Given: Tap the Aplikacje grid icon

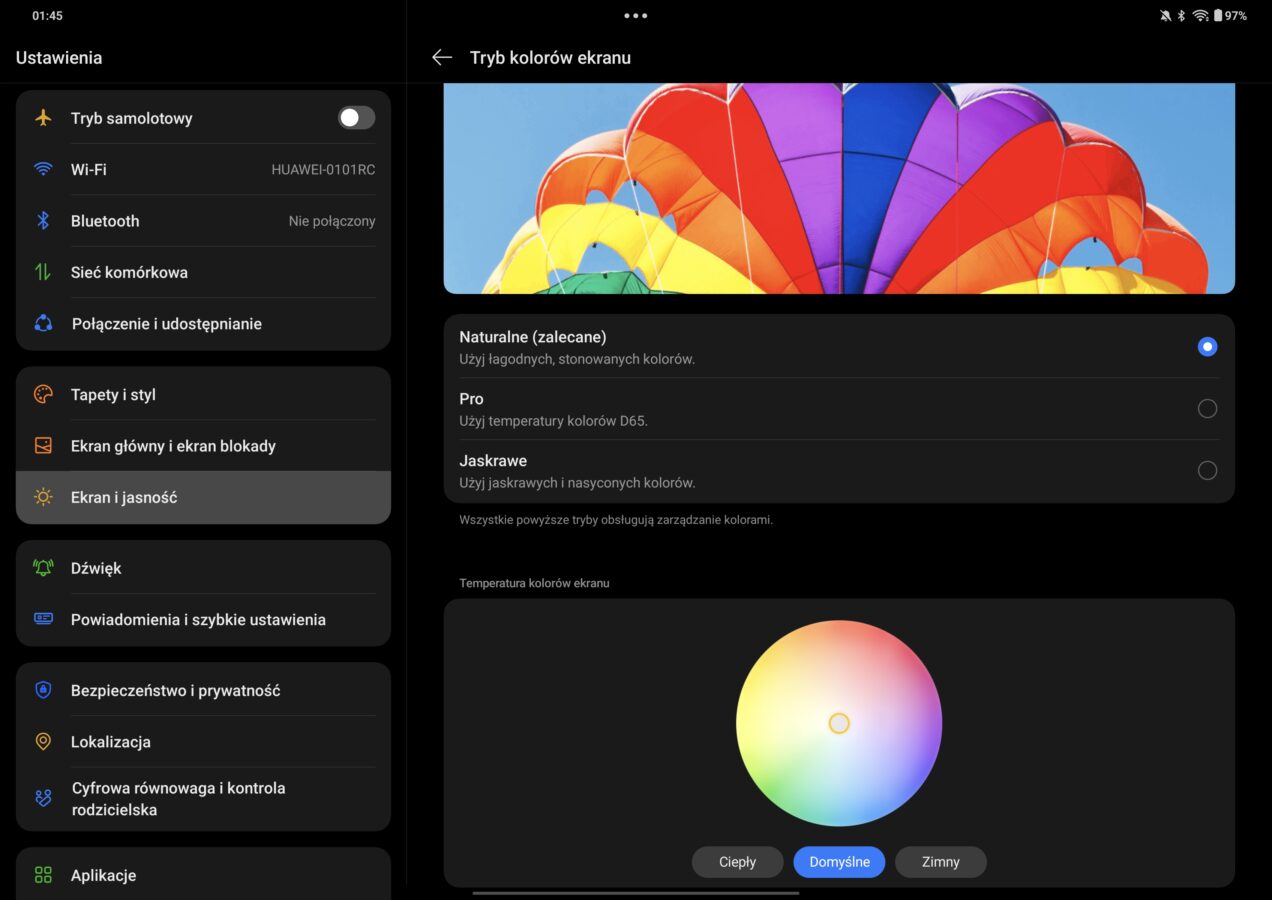Looking at the screenshot, I should [x=43, y=875].
